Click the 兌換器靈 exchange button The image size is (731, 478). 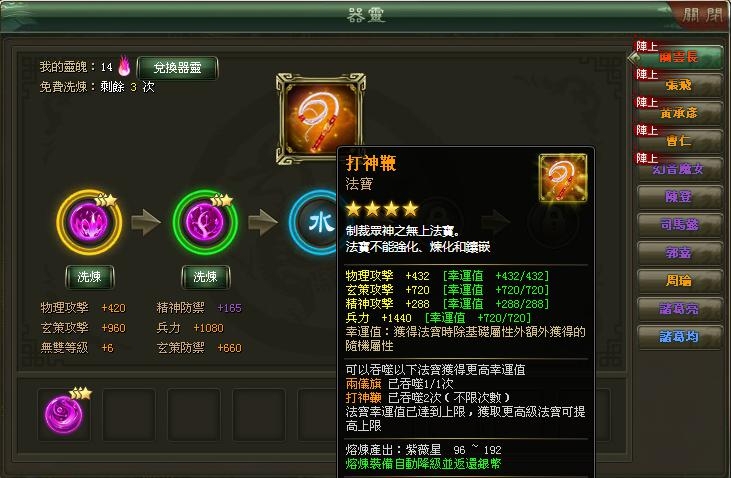[178, 68]
